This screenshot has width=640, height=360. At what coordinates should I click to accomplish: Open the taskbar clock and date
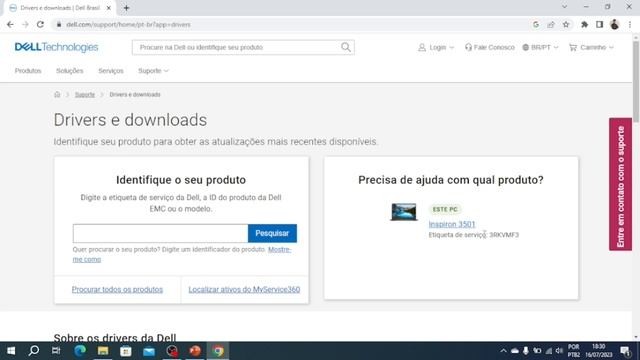pos(599,351)
